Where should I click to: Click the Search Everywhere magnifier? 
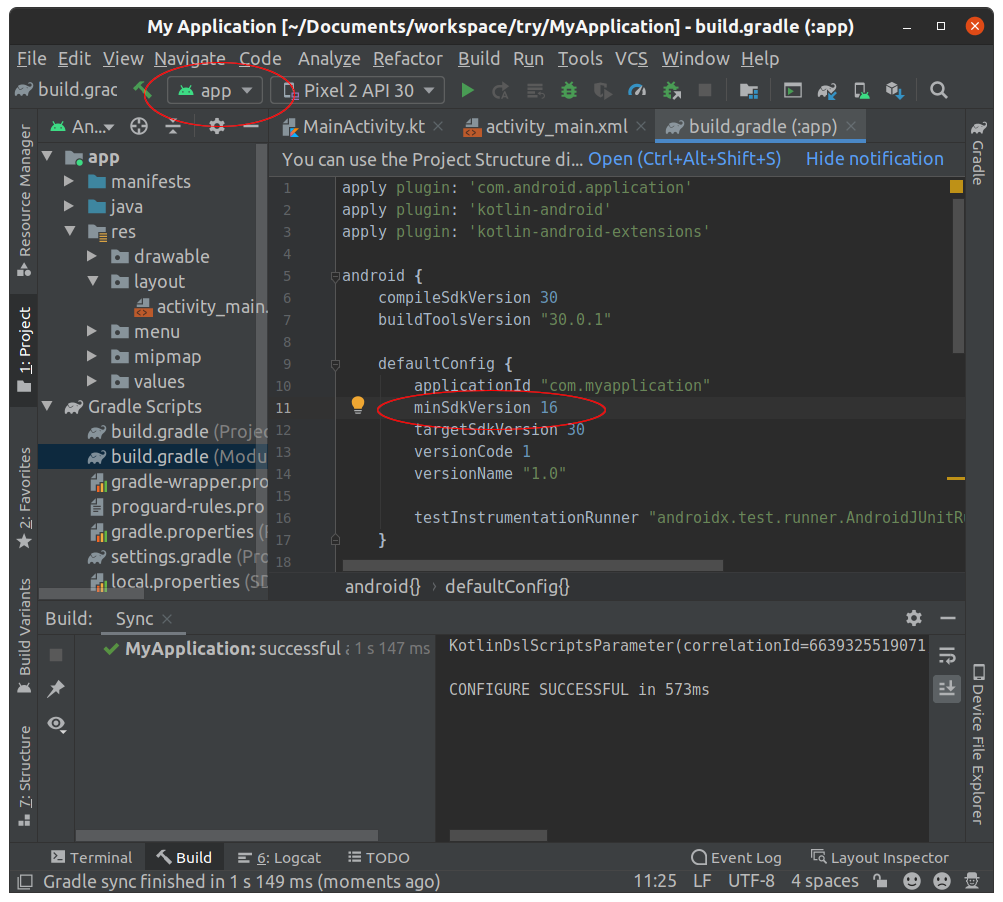[938, 90]
